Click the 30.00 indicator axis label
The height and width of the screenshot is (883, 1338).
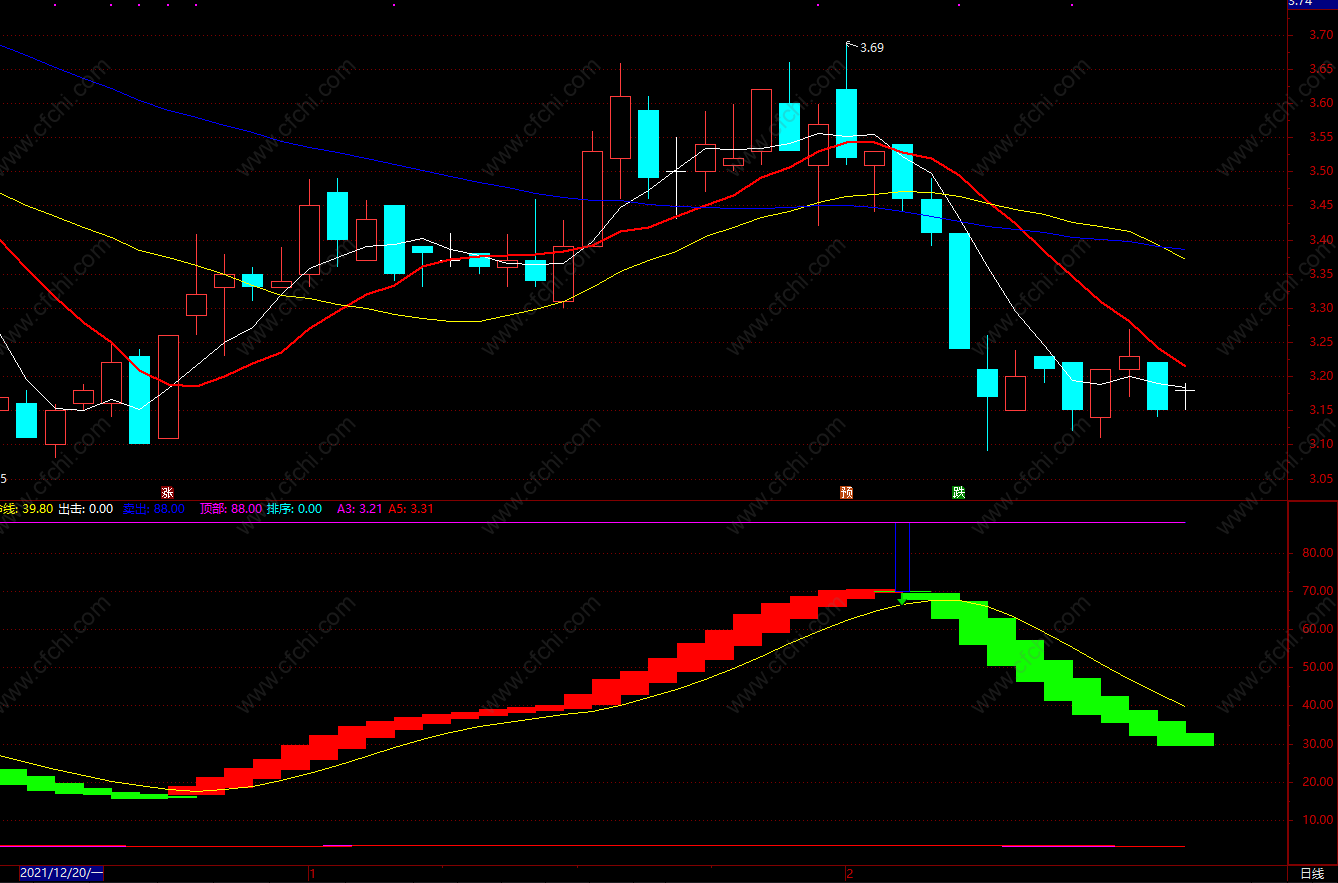pos(1319,744)
